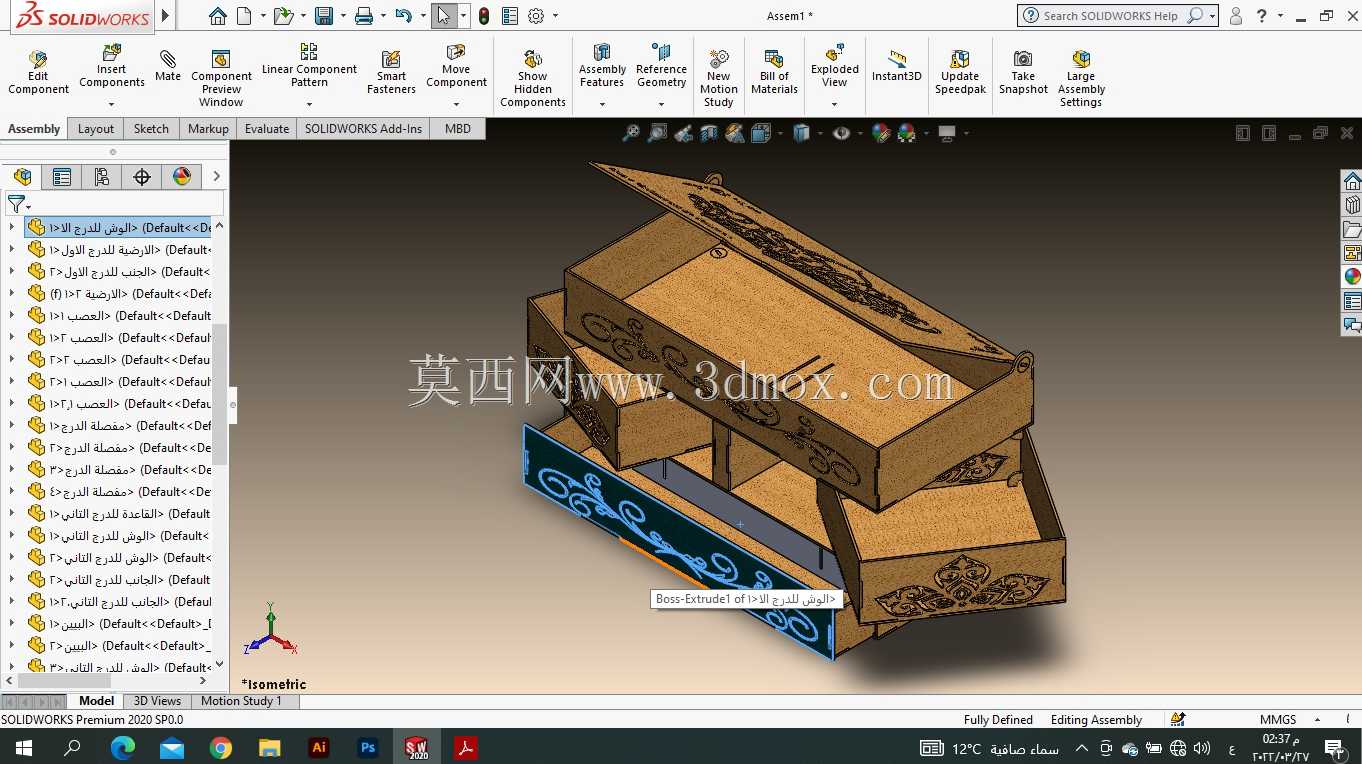Switch to Sketch tab
This screenshot has width=1362, height=764.
click(x=151, y=128)
